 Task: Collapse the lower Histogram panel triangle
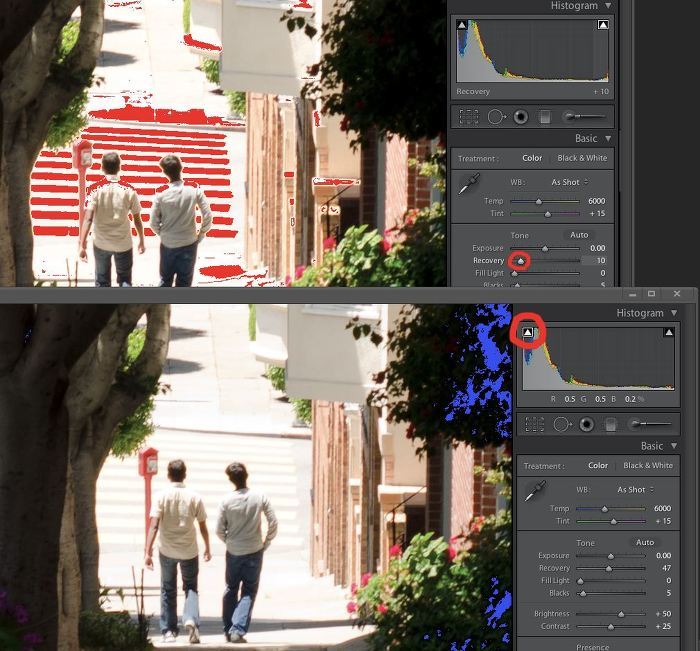click(x=674, y=313)
